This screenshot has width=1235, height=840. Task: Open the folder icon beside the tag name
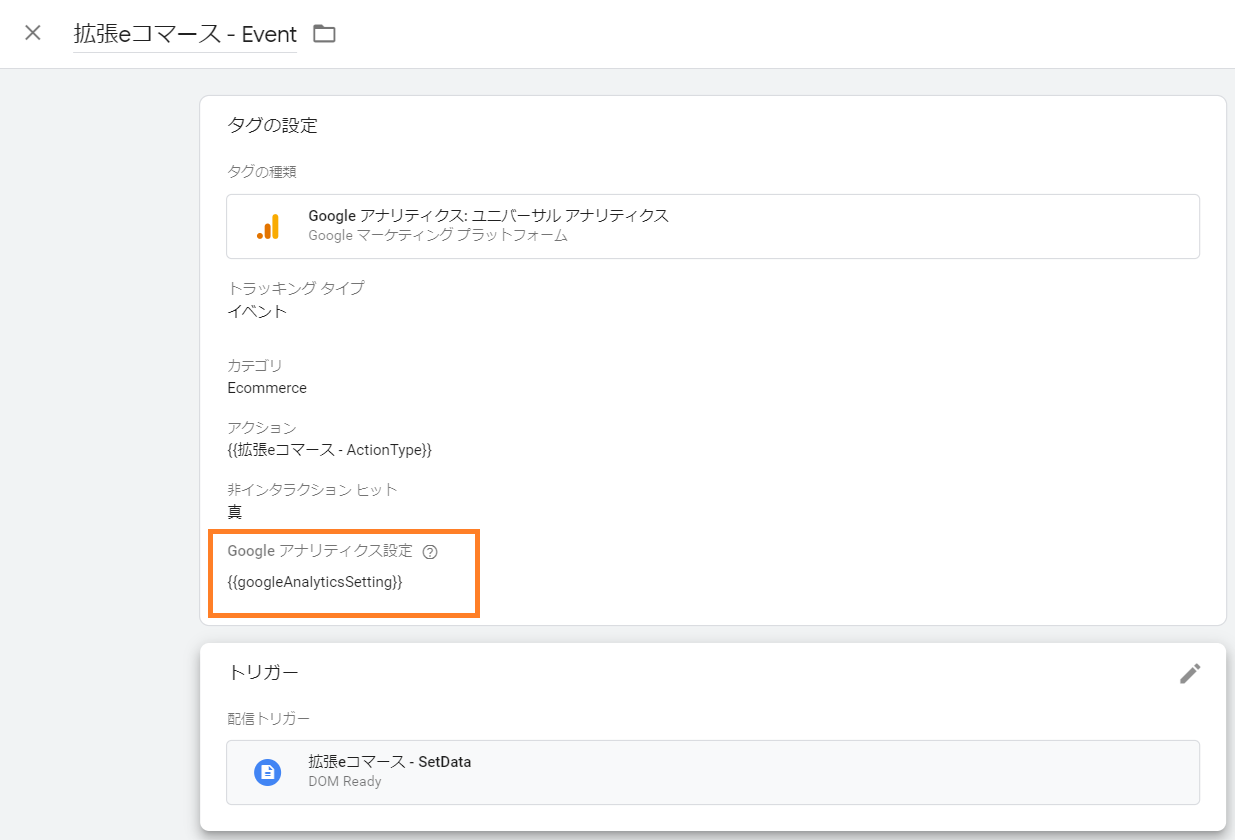point(324,34)
